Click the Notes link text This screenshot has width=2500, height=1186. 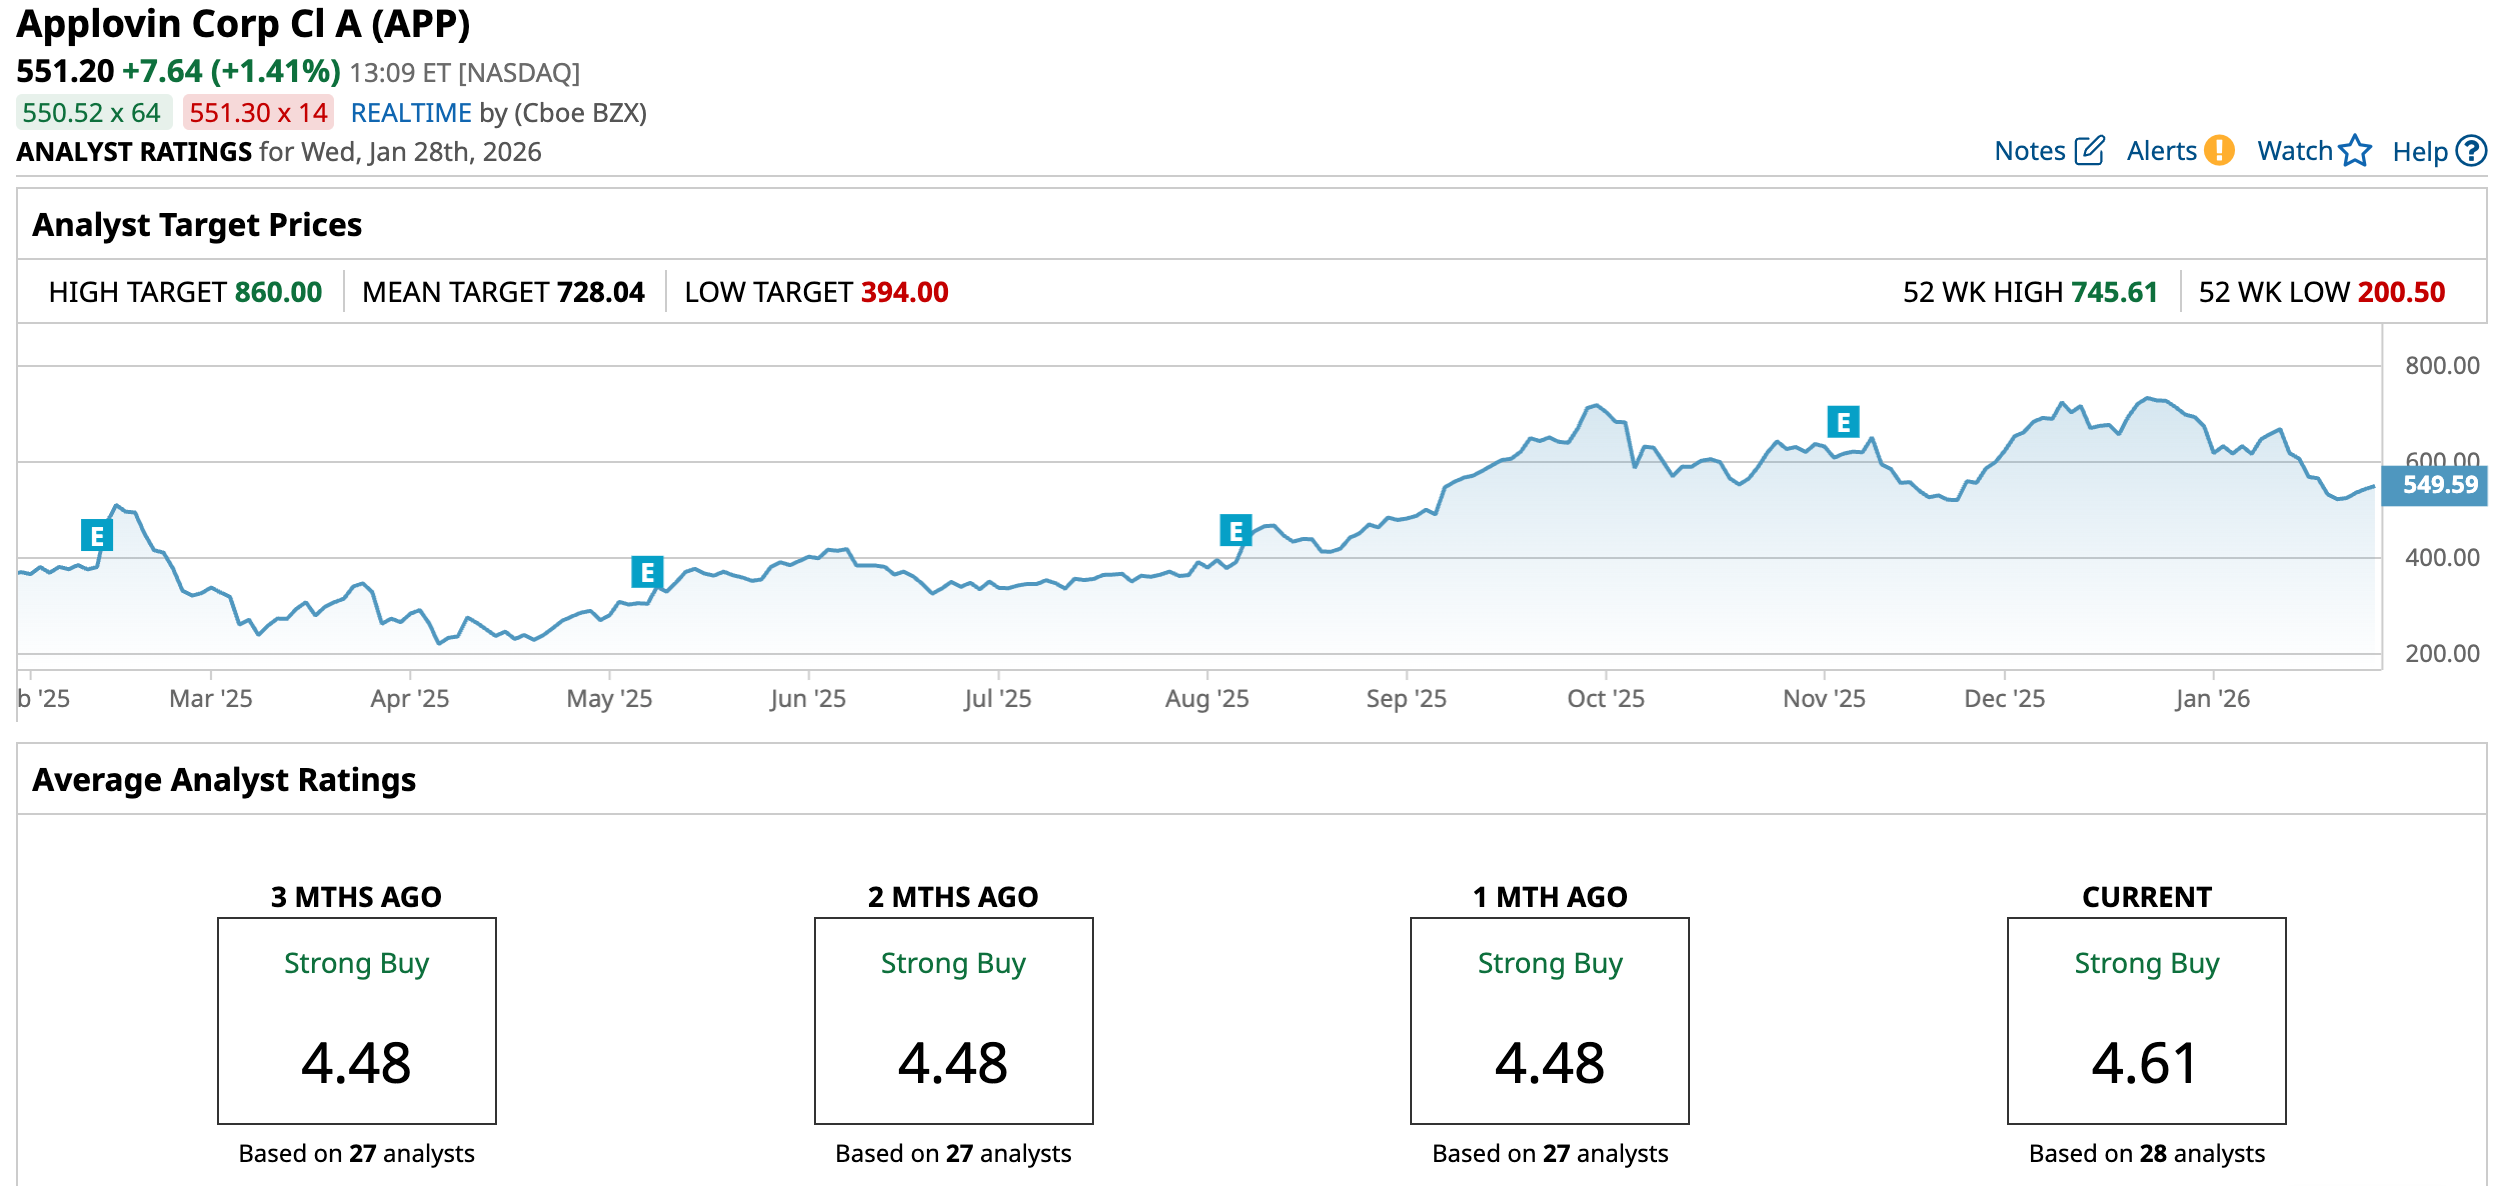pos(2029,151)
